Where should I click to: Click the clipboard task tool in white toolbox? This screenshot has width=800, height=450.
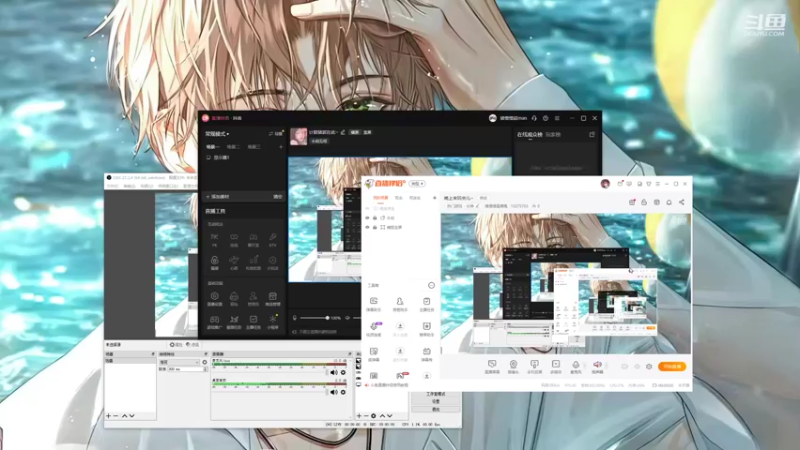point(427,304)
